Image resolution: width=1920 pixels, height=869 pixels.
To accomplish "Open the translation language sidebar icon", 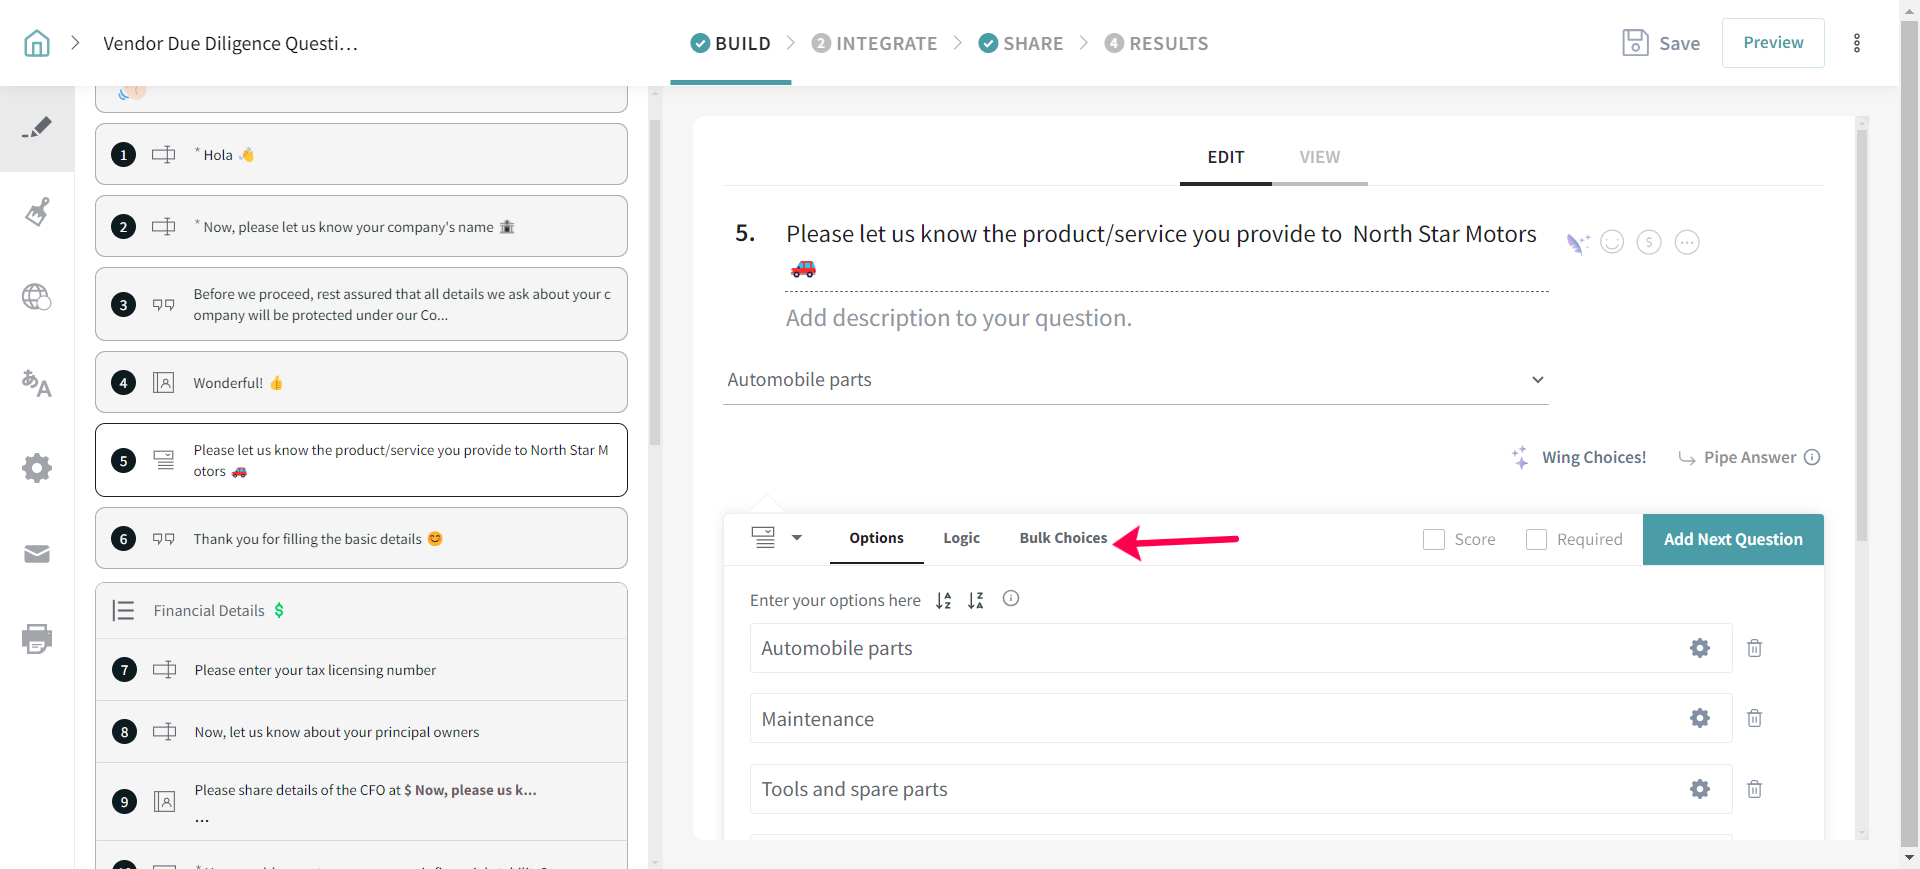I will [37, 383].
